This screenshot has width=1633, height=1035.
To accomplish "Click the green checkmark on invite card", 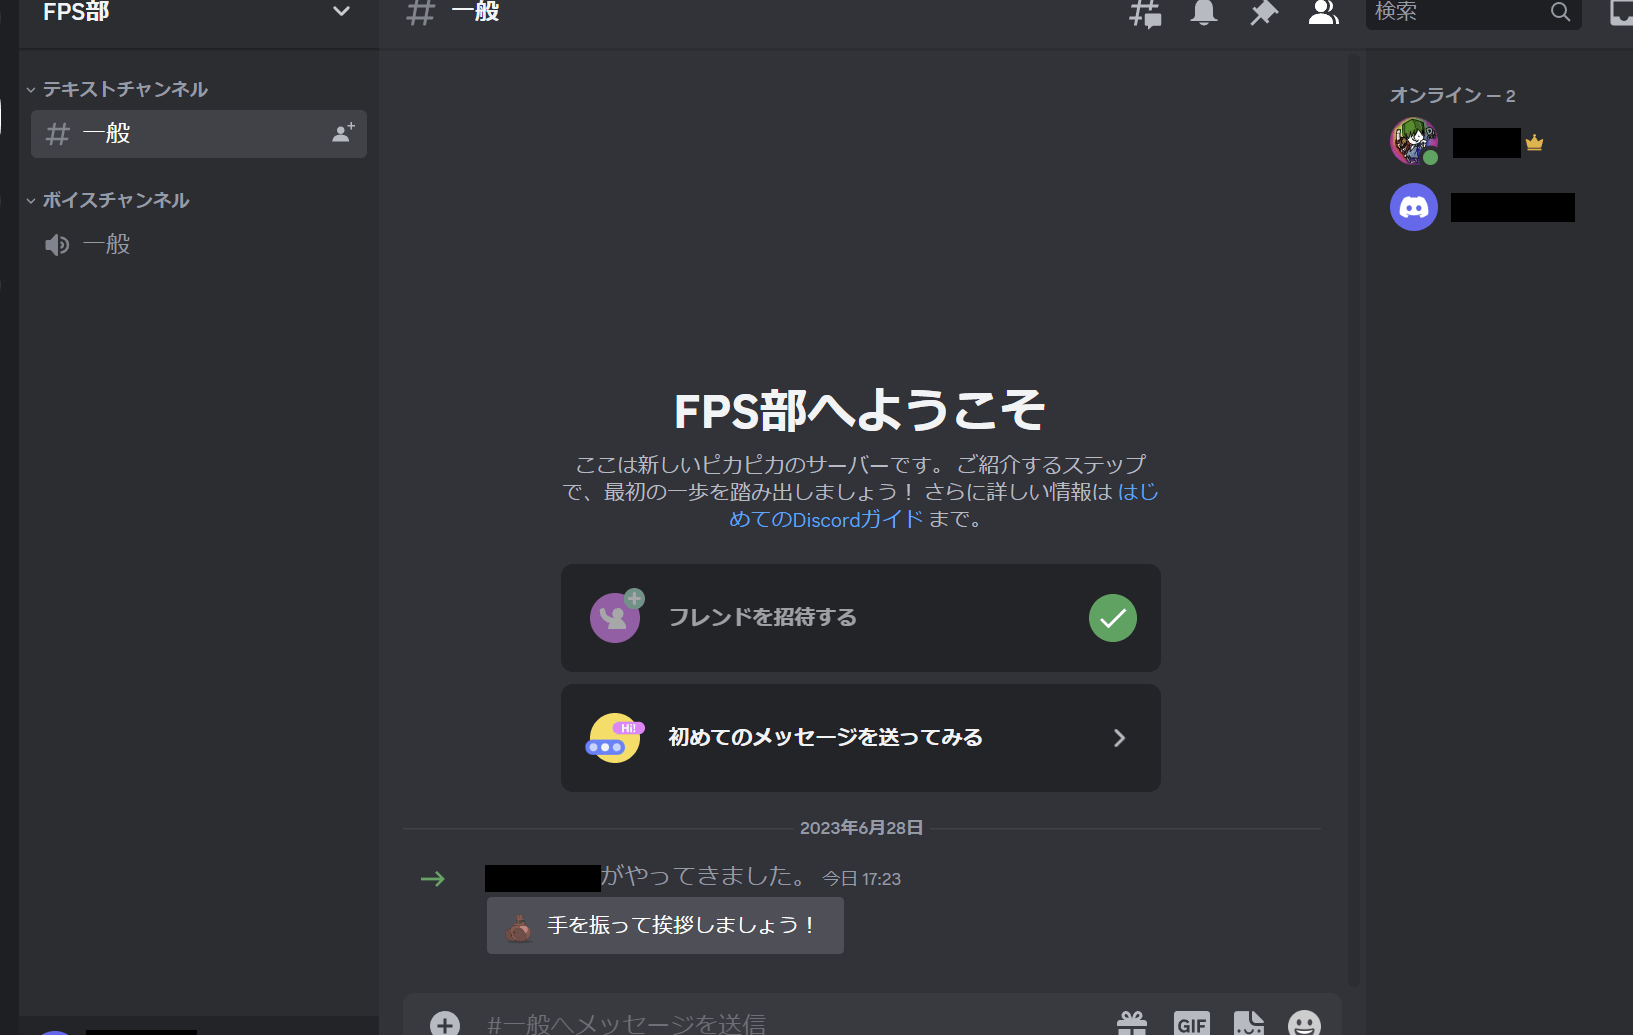I will coord(1112,618).
